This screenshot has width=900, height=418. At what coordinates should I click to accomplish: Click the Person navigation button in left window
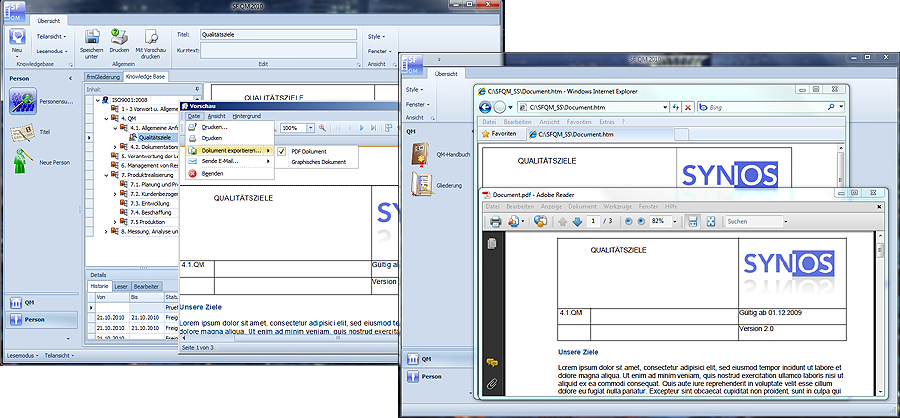click(x=41, y=319)
